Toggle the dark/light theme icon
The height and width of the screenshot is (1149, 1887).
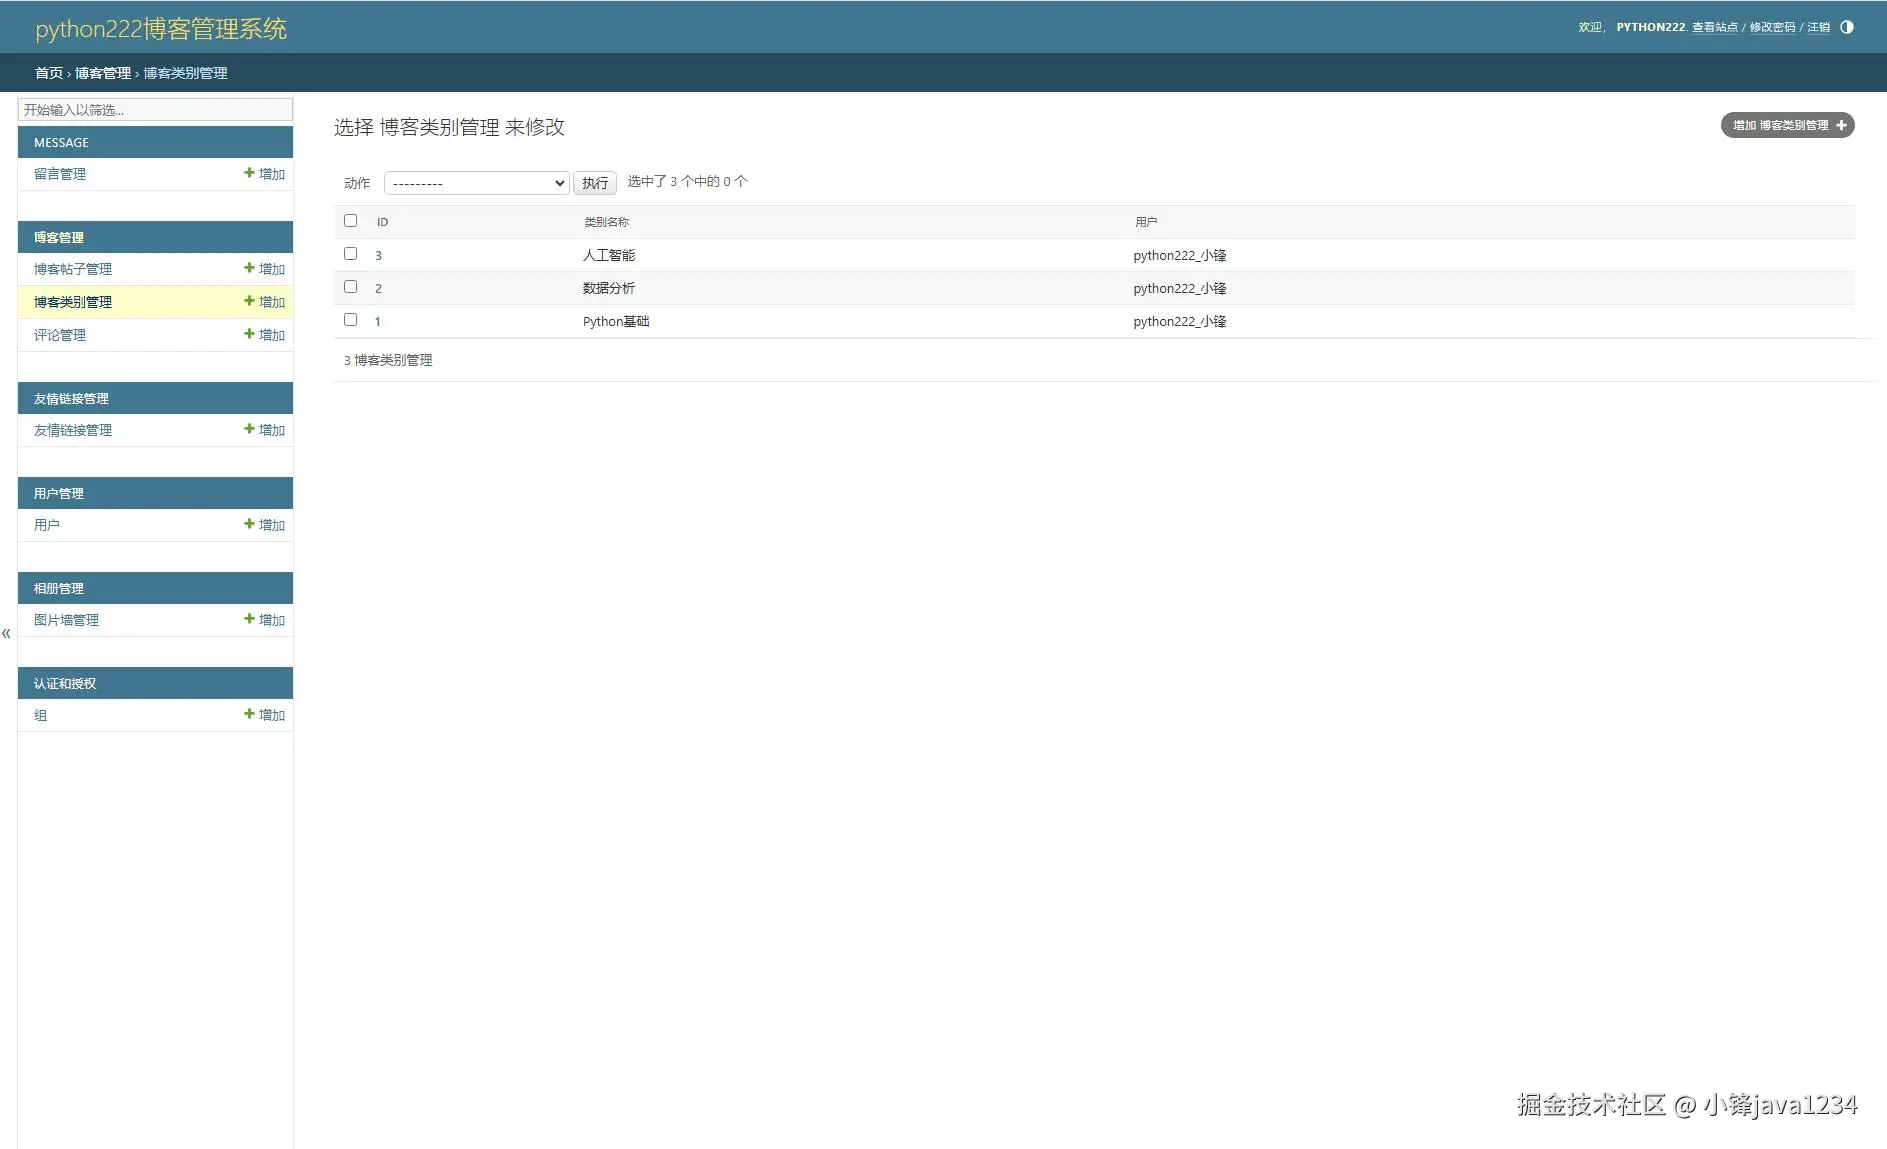[x=1846, y=27]
